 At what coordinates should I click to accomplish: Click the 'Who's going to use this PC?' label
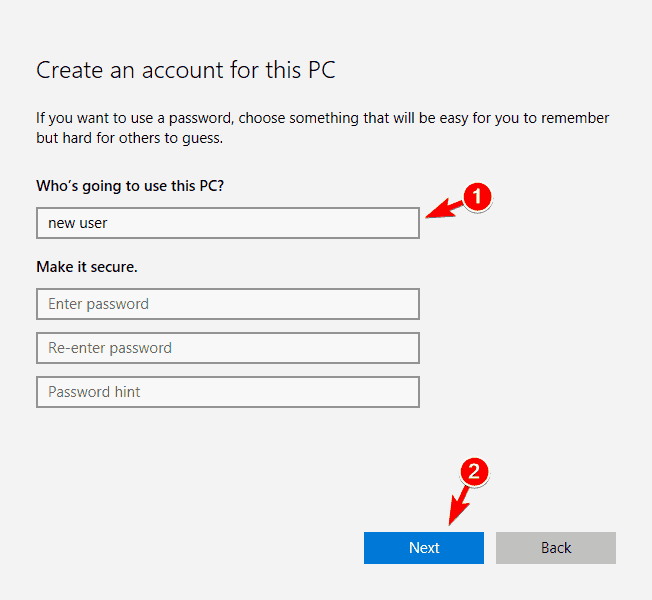click(130, 186)
